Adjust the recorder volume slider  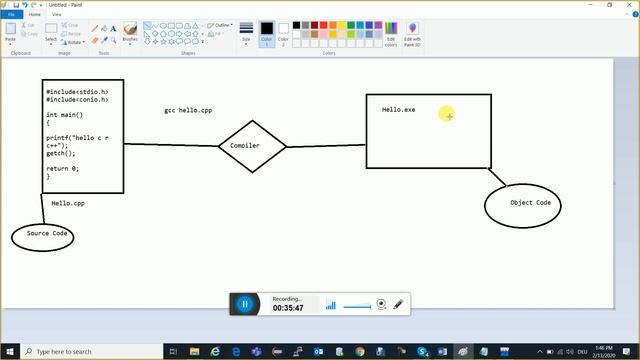point(357,307)
